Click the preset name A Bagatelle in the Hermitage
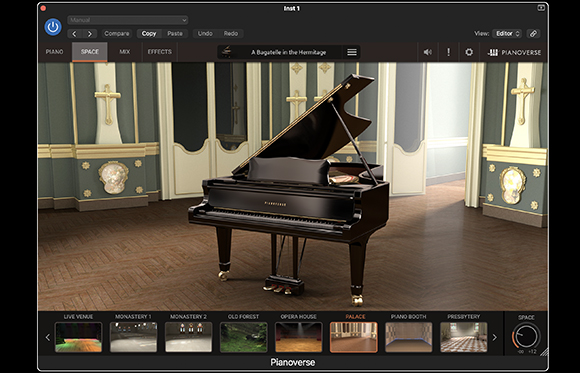The width and height of the screenshot is (580, 373). pos(289,53)
